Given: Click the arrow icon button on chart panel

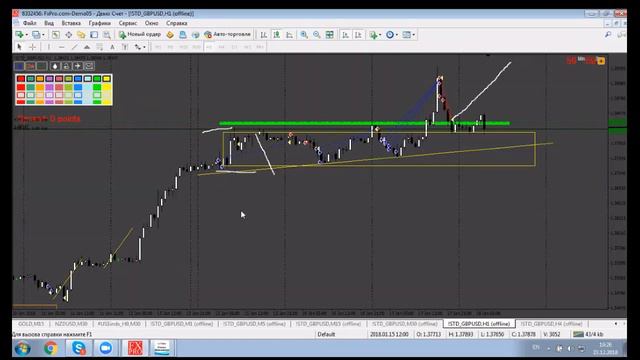Looking at the screenshot, I should click(78, 66).
